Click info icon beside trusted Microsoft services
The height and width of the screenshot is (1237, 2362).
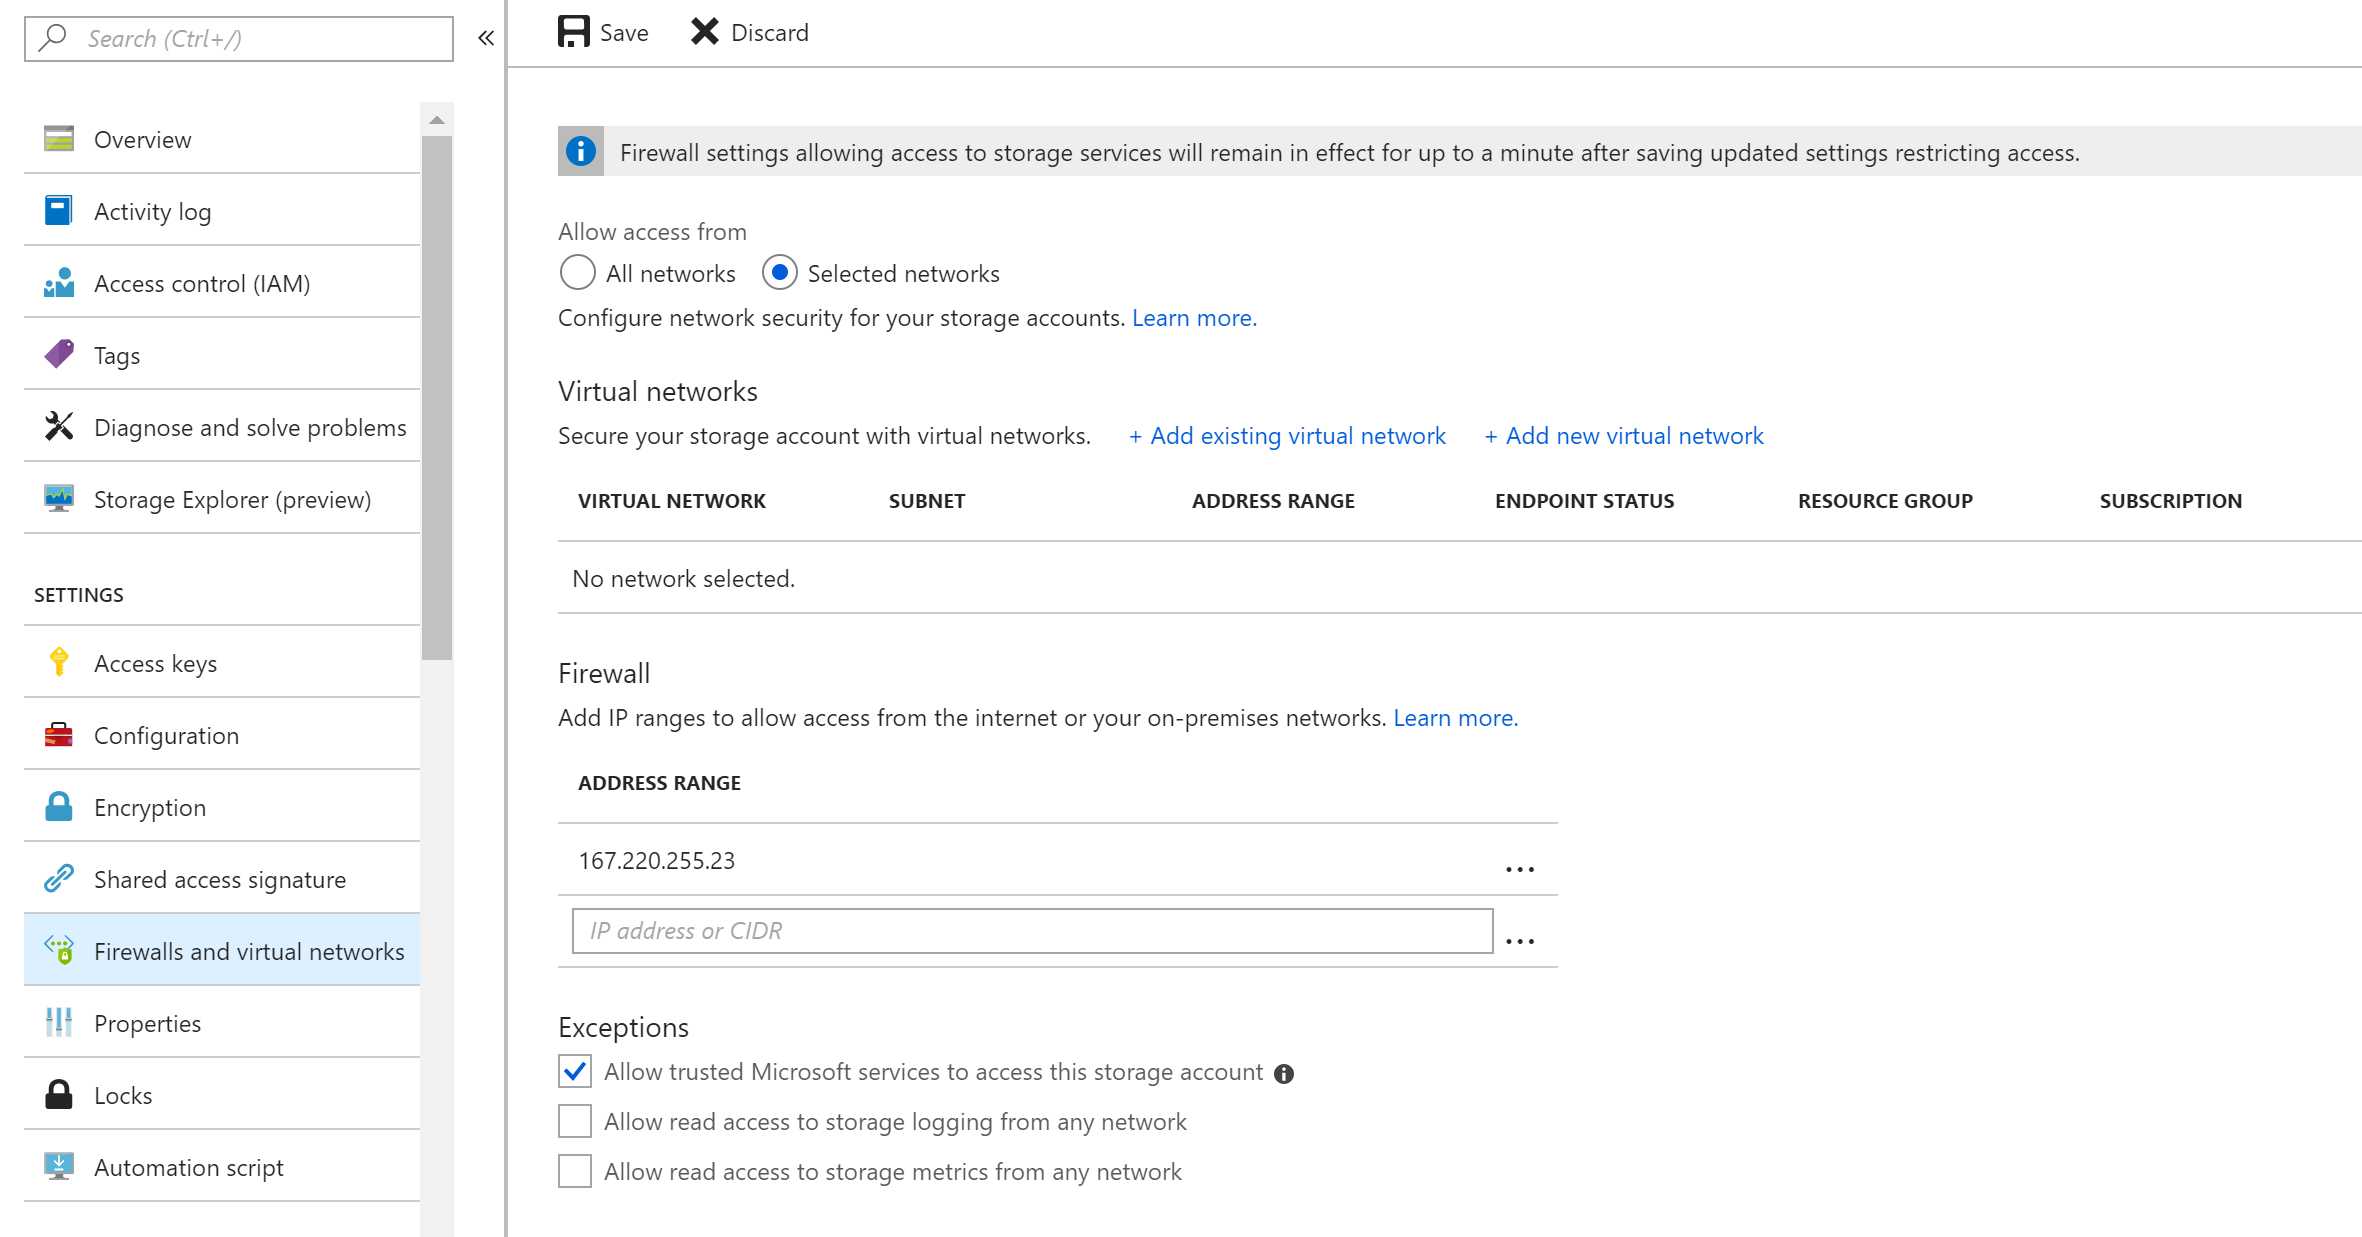(1284, 1073)
